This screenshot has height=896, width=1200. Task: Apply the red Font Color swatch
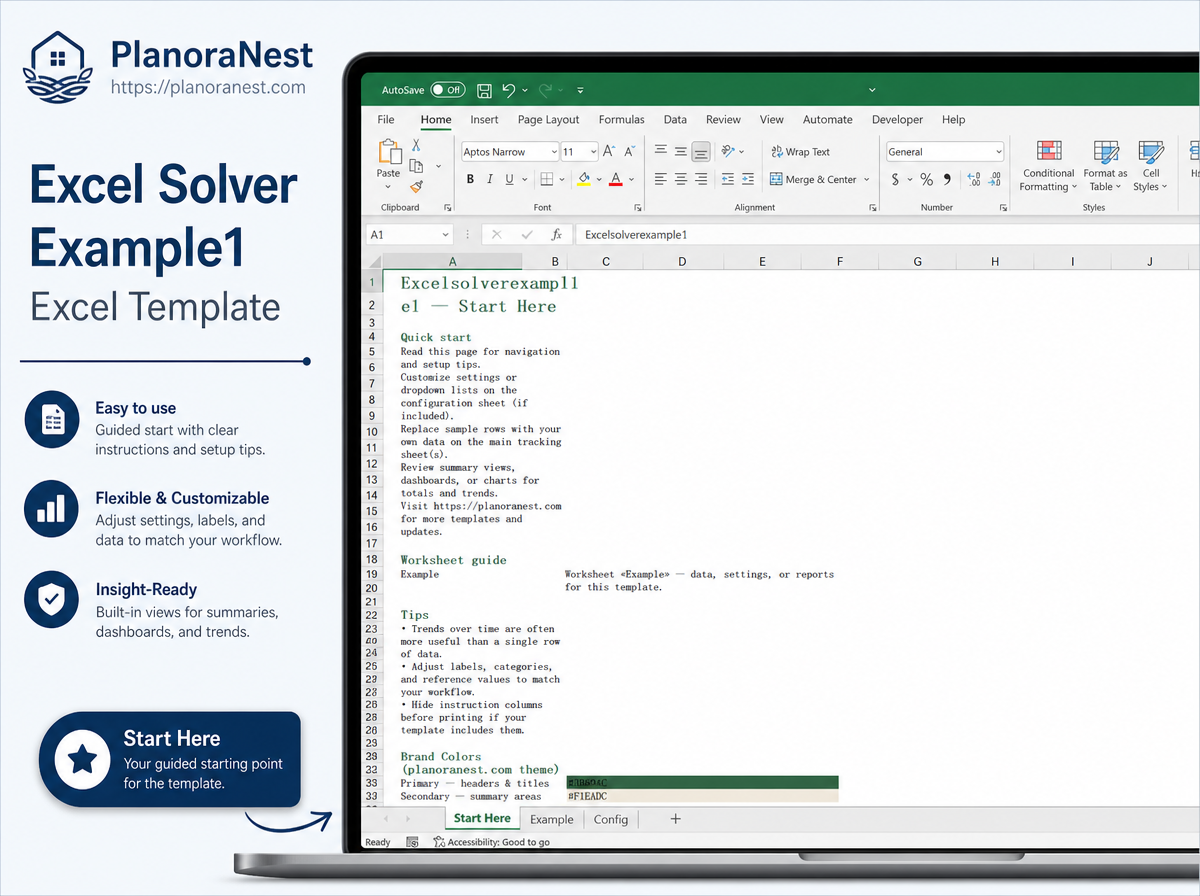coord(616,180)
